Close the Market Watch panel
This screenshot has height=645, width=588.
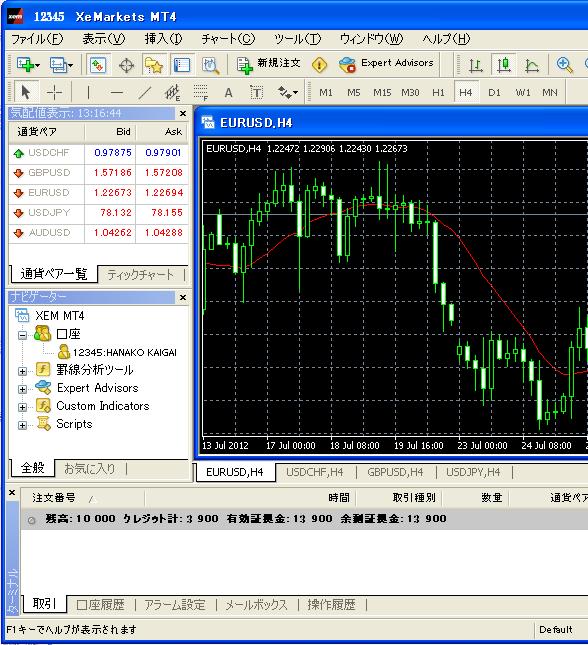(183, 114)
